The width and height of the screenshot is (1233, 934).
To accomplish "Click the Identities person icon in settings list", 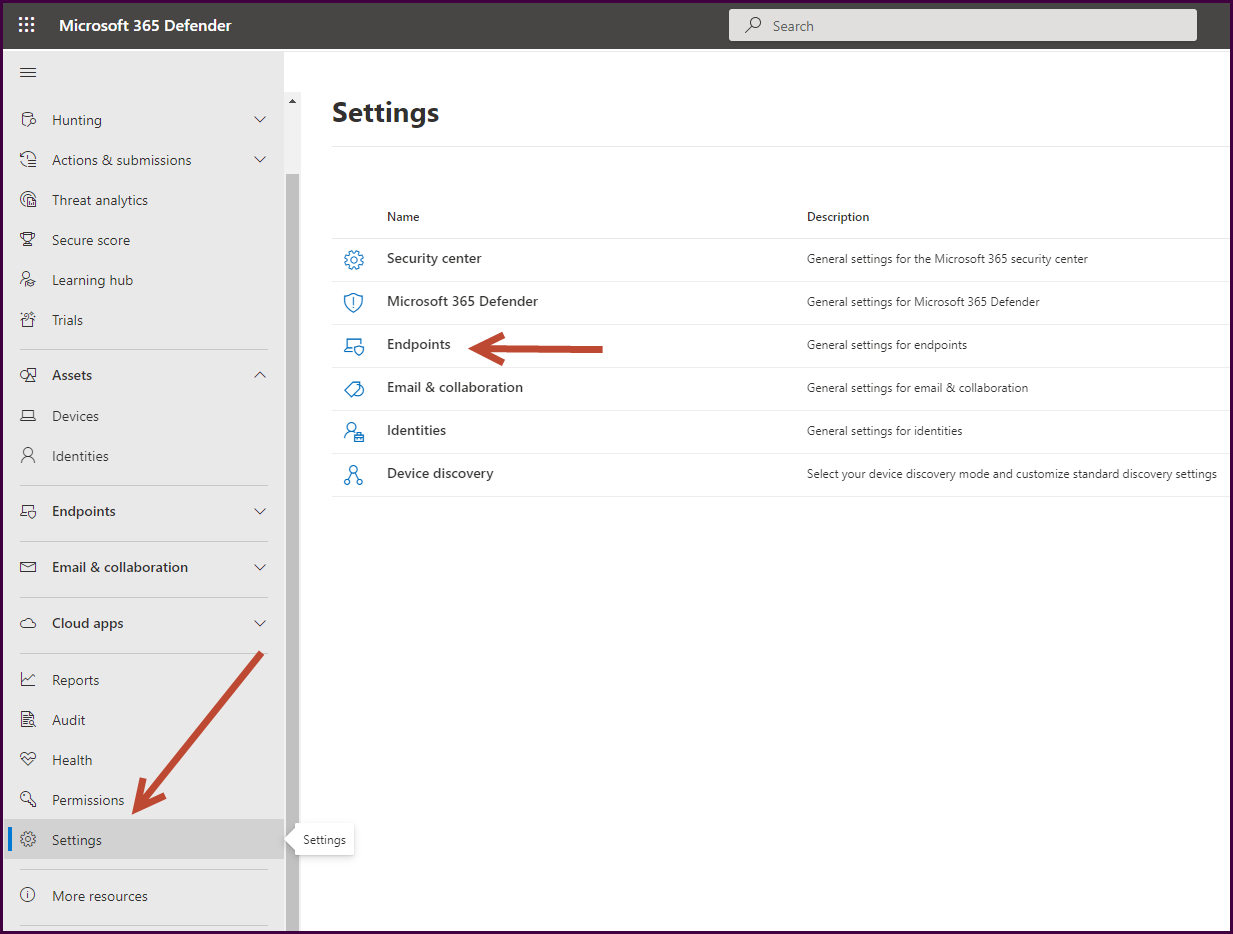I will click(353, 432).
